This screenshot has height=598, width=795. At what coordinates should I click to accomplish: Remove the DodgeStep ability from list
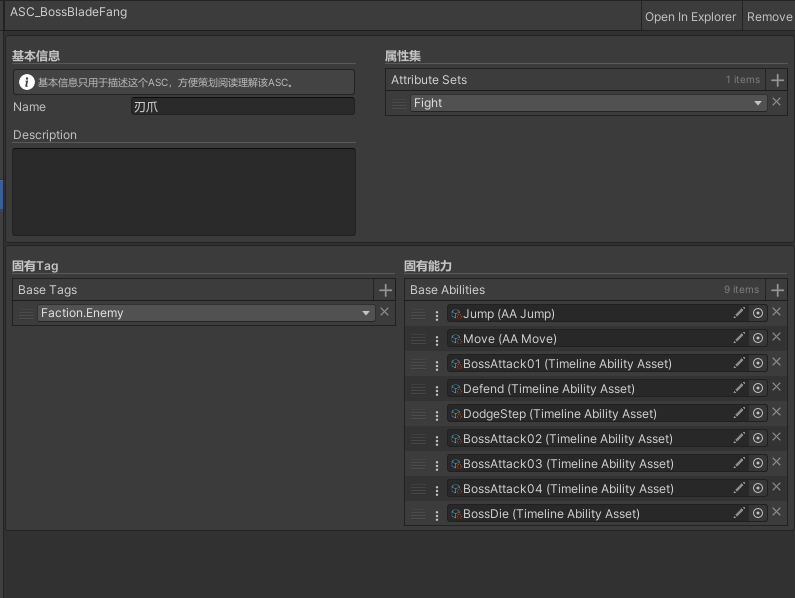point(776,412)
